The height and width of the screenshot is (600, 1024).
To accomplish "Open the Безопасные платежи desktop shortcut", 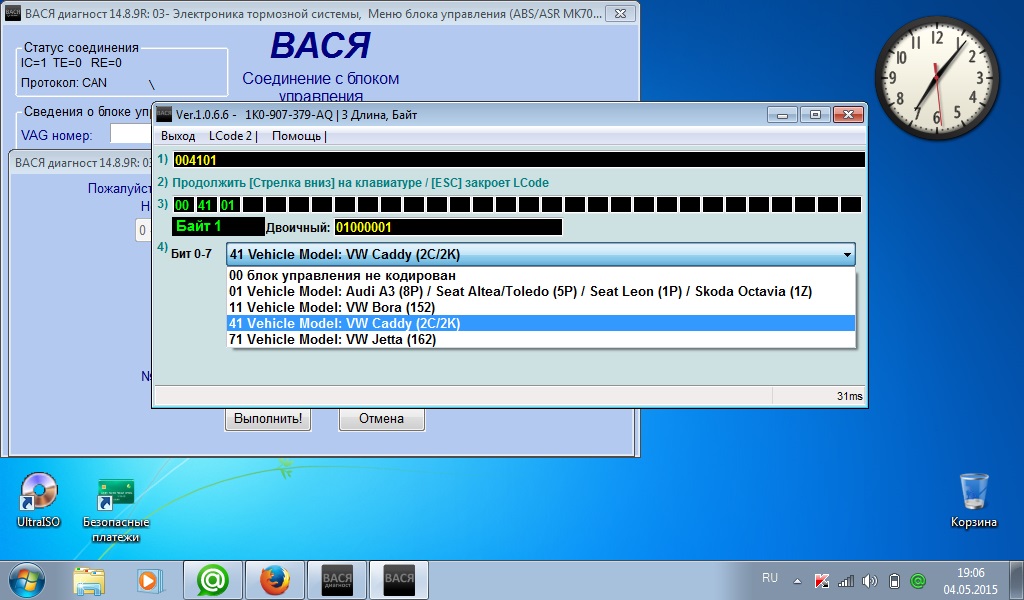I will (x=116, y=511).
